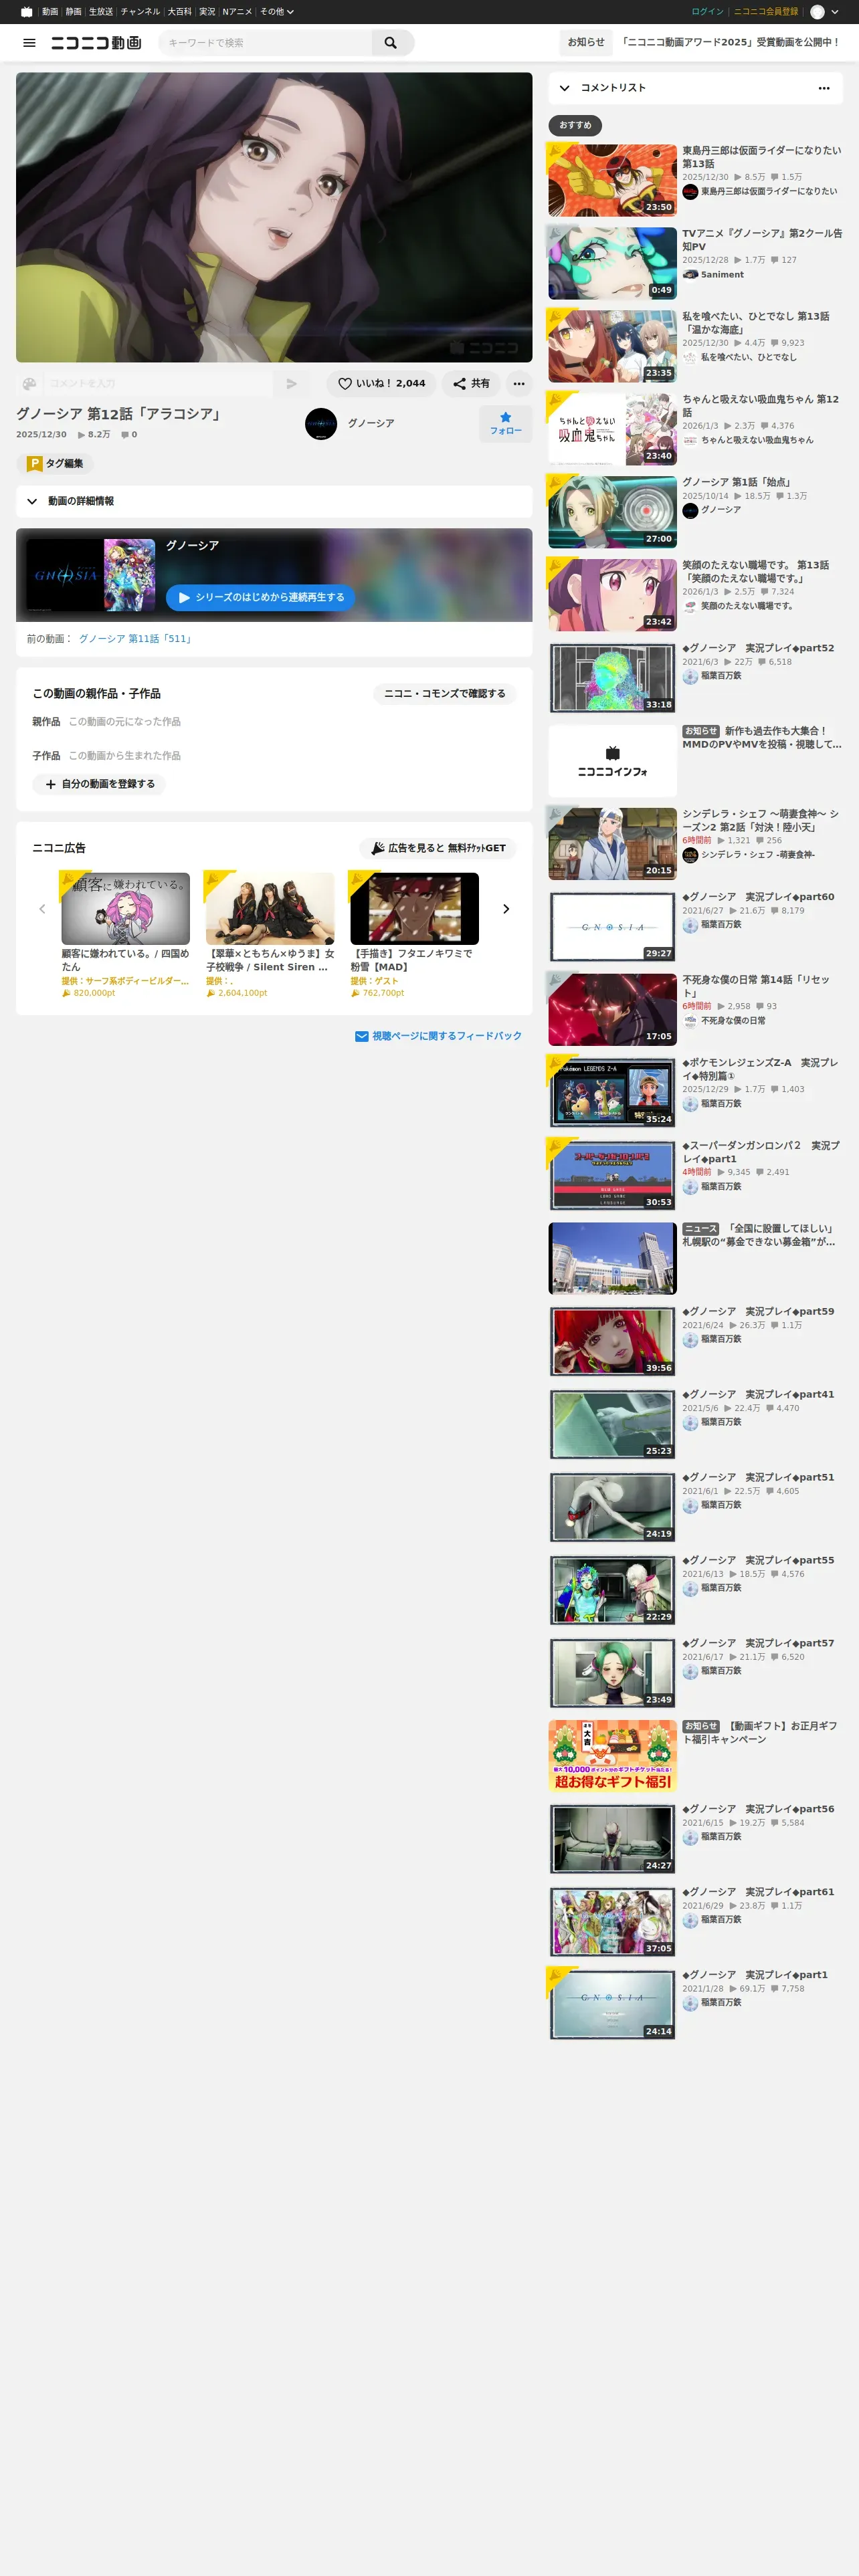859x2576 pixels.
Task: Open 超お得なギフト福引 campaign thumbnail
Action: [x=613, y=1756]
